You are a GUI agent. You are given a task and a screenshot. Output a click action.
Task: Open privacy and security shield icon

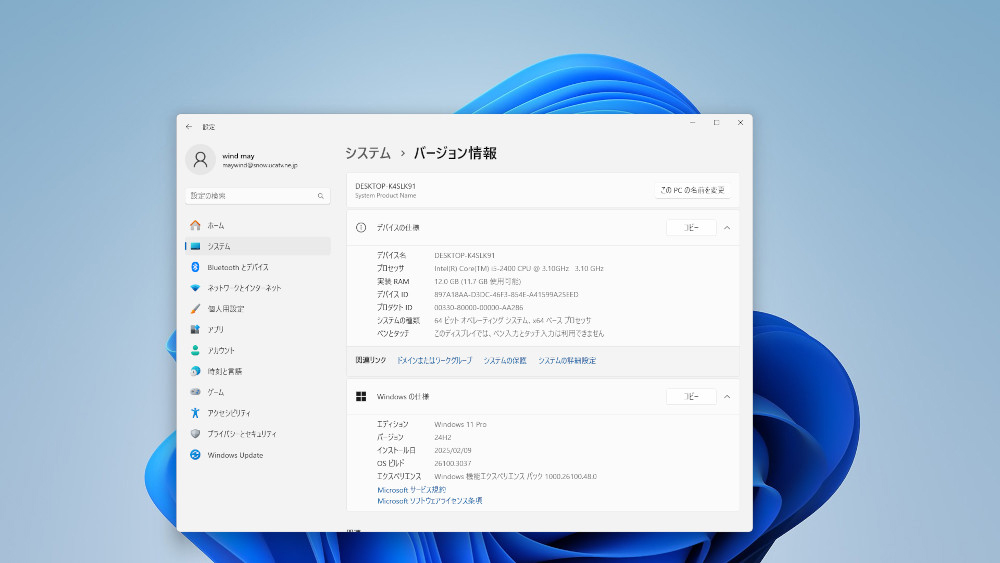[195, 434]
